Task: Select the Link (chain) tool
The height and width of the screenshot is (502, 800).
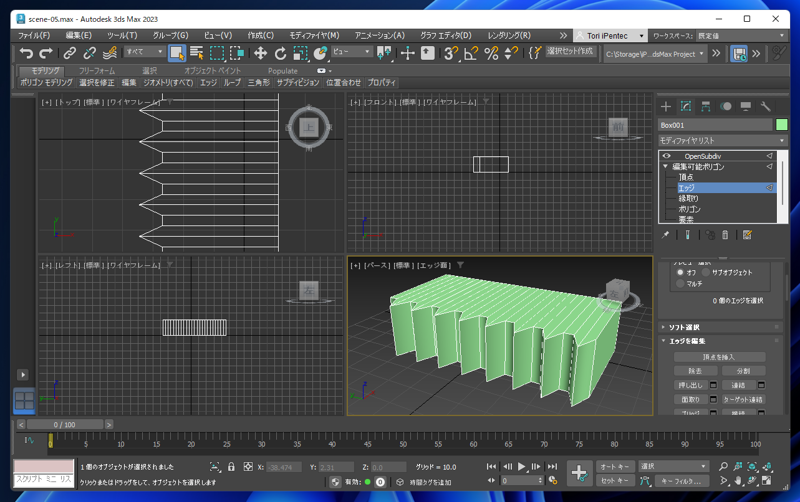Action: tap(69, 53)
